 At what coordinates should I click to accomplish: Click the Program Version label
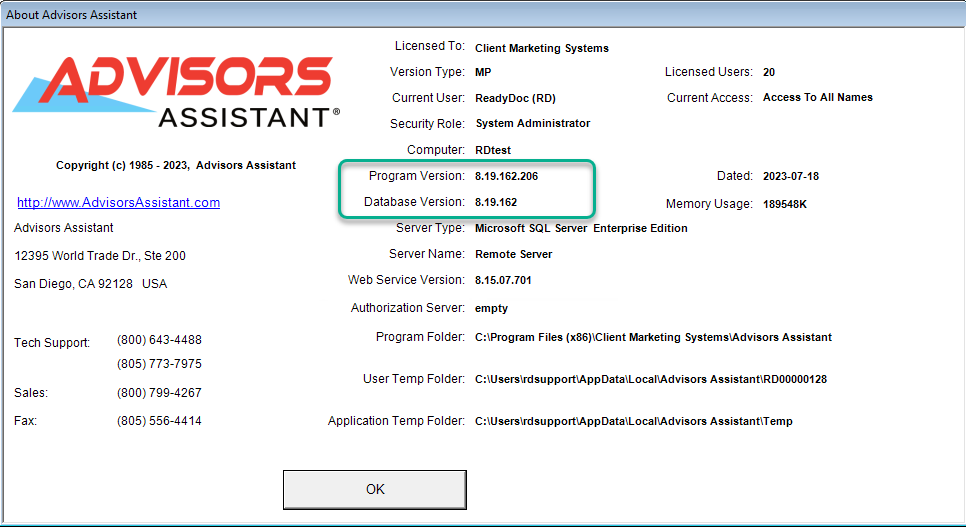(416, 176)
